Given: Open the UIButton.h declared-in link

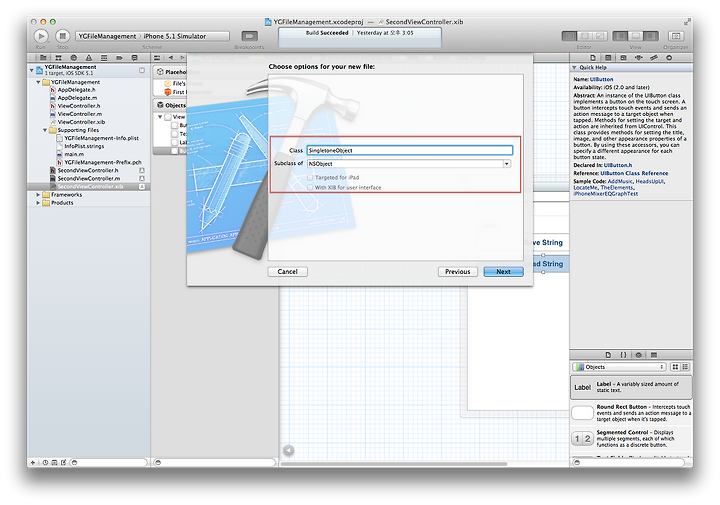Looking at the screenshot, I should (x=618, y=165).
